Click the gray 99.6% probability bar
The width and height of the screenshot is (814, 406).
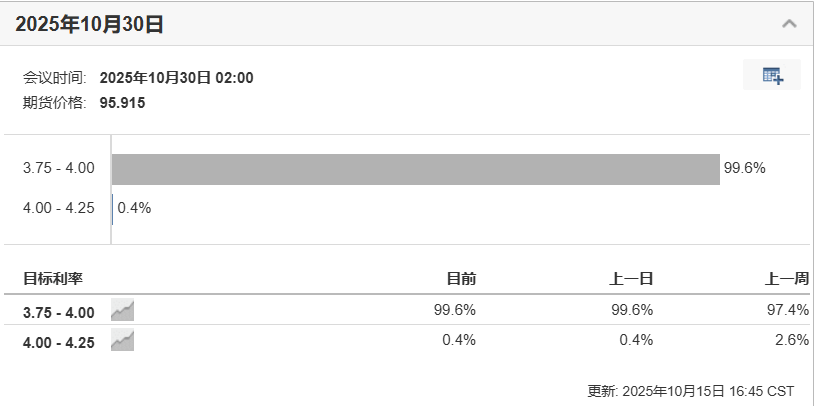point(415,169)
